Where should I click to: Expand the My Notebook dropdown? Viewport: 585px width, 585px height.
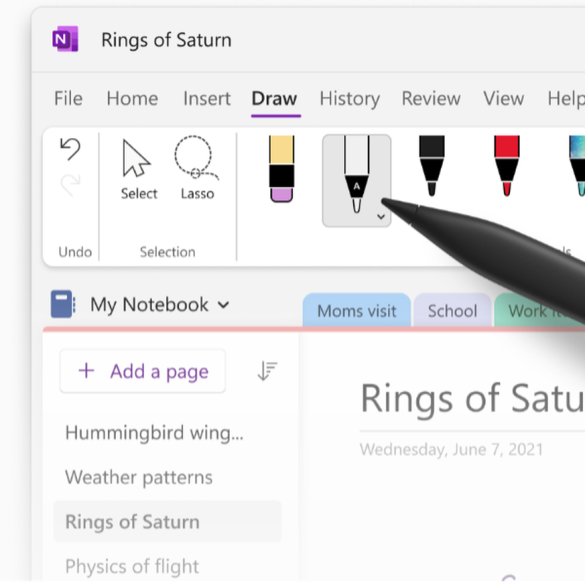tap(223, 305)
